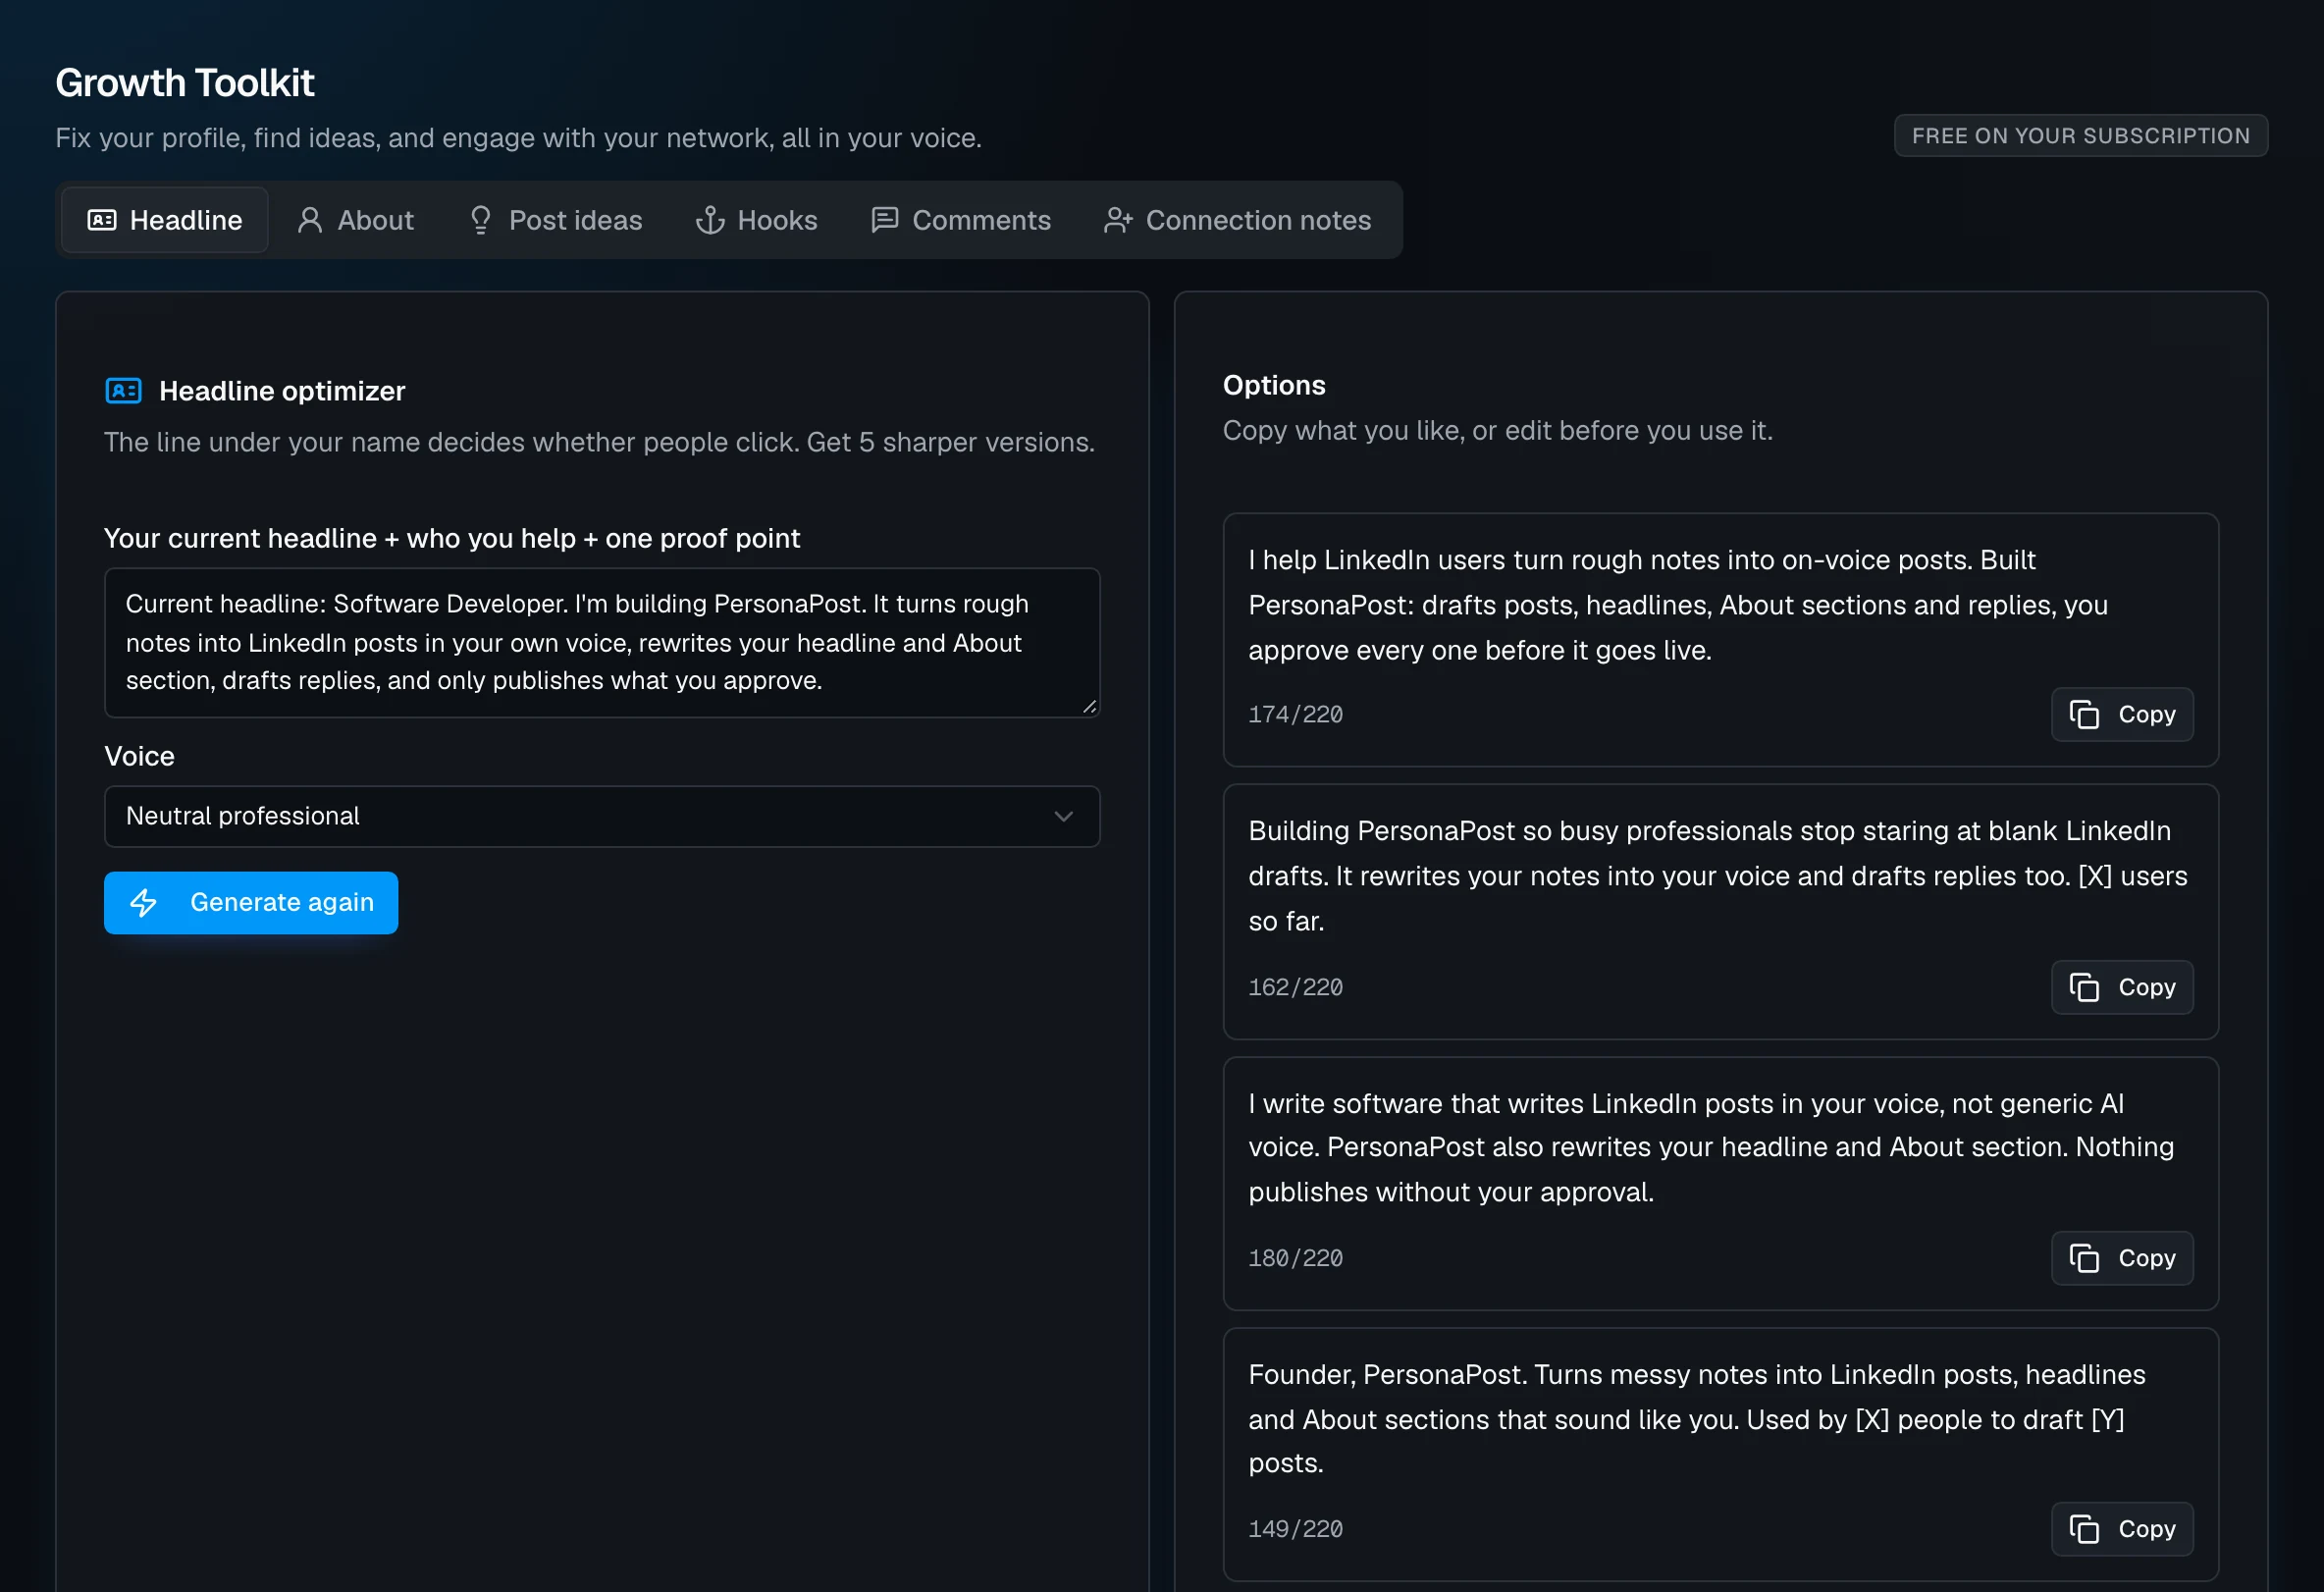Click the Options heading
2324x1592 pixels.
coord(1274,385)
